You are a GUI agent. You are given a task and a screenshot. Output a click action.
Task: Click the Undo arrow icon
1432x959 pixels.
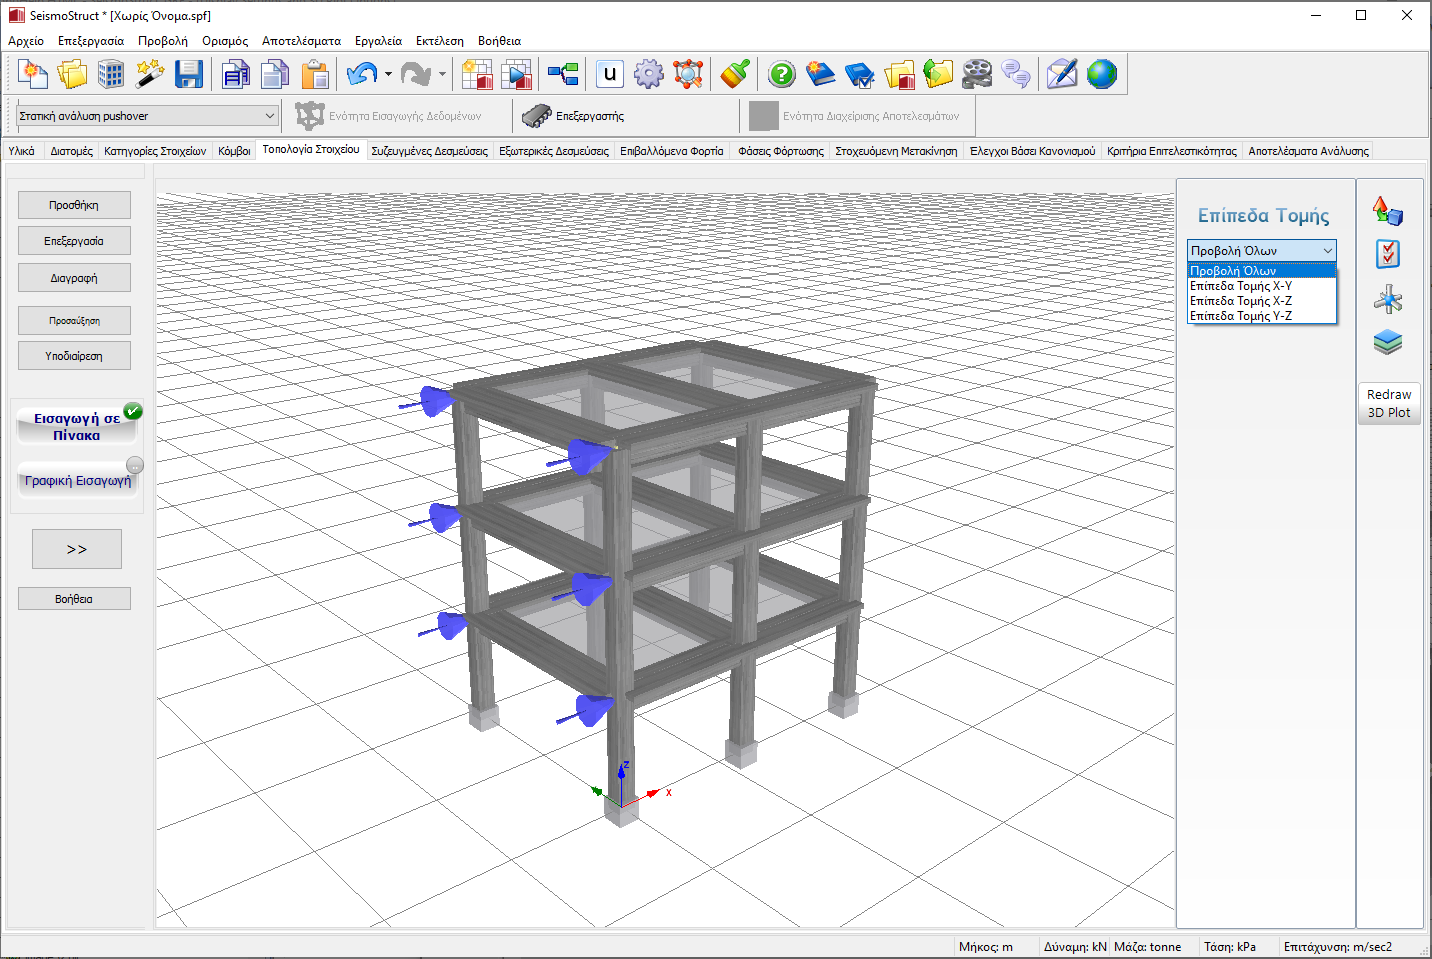361,74
